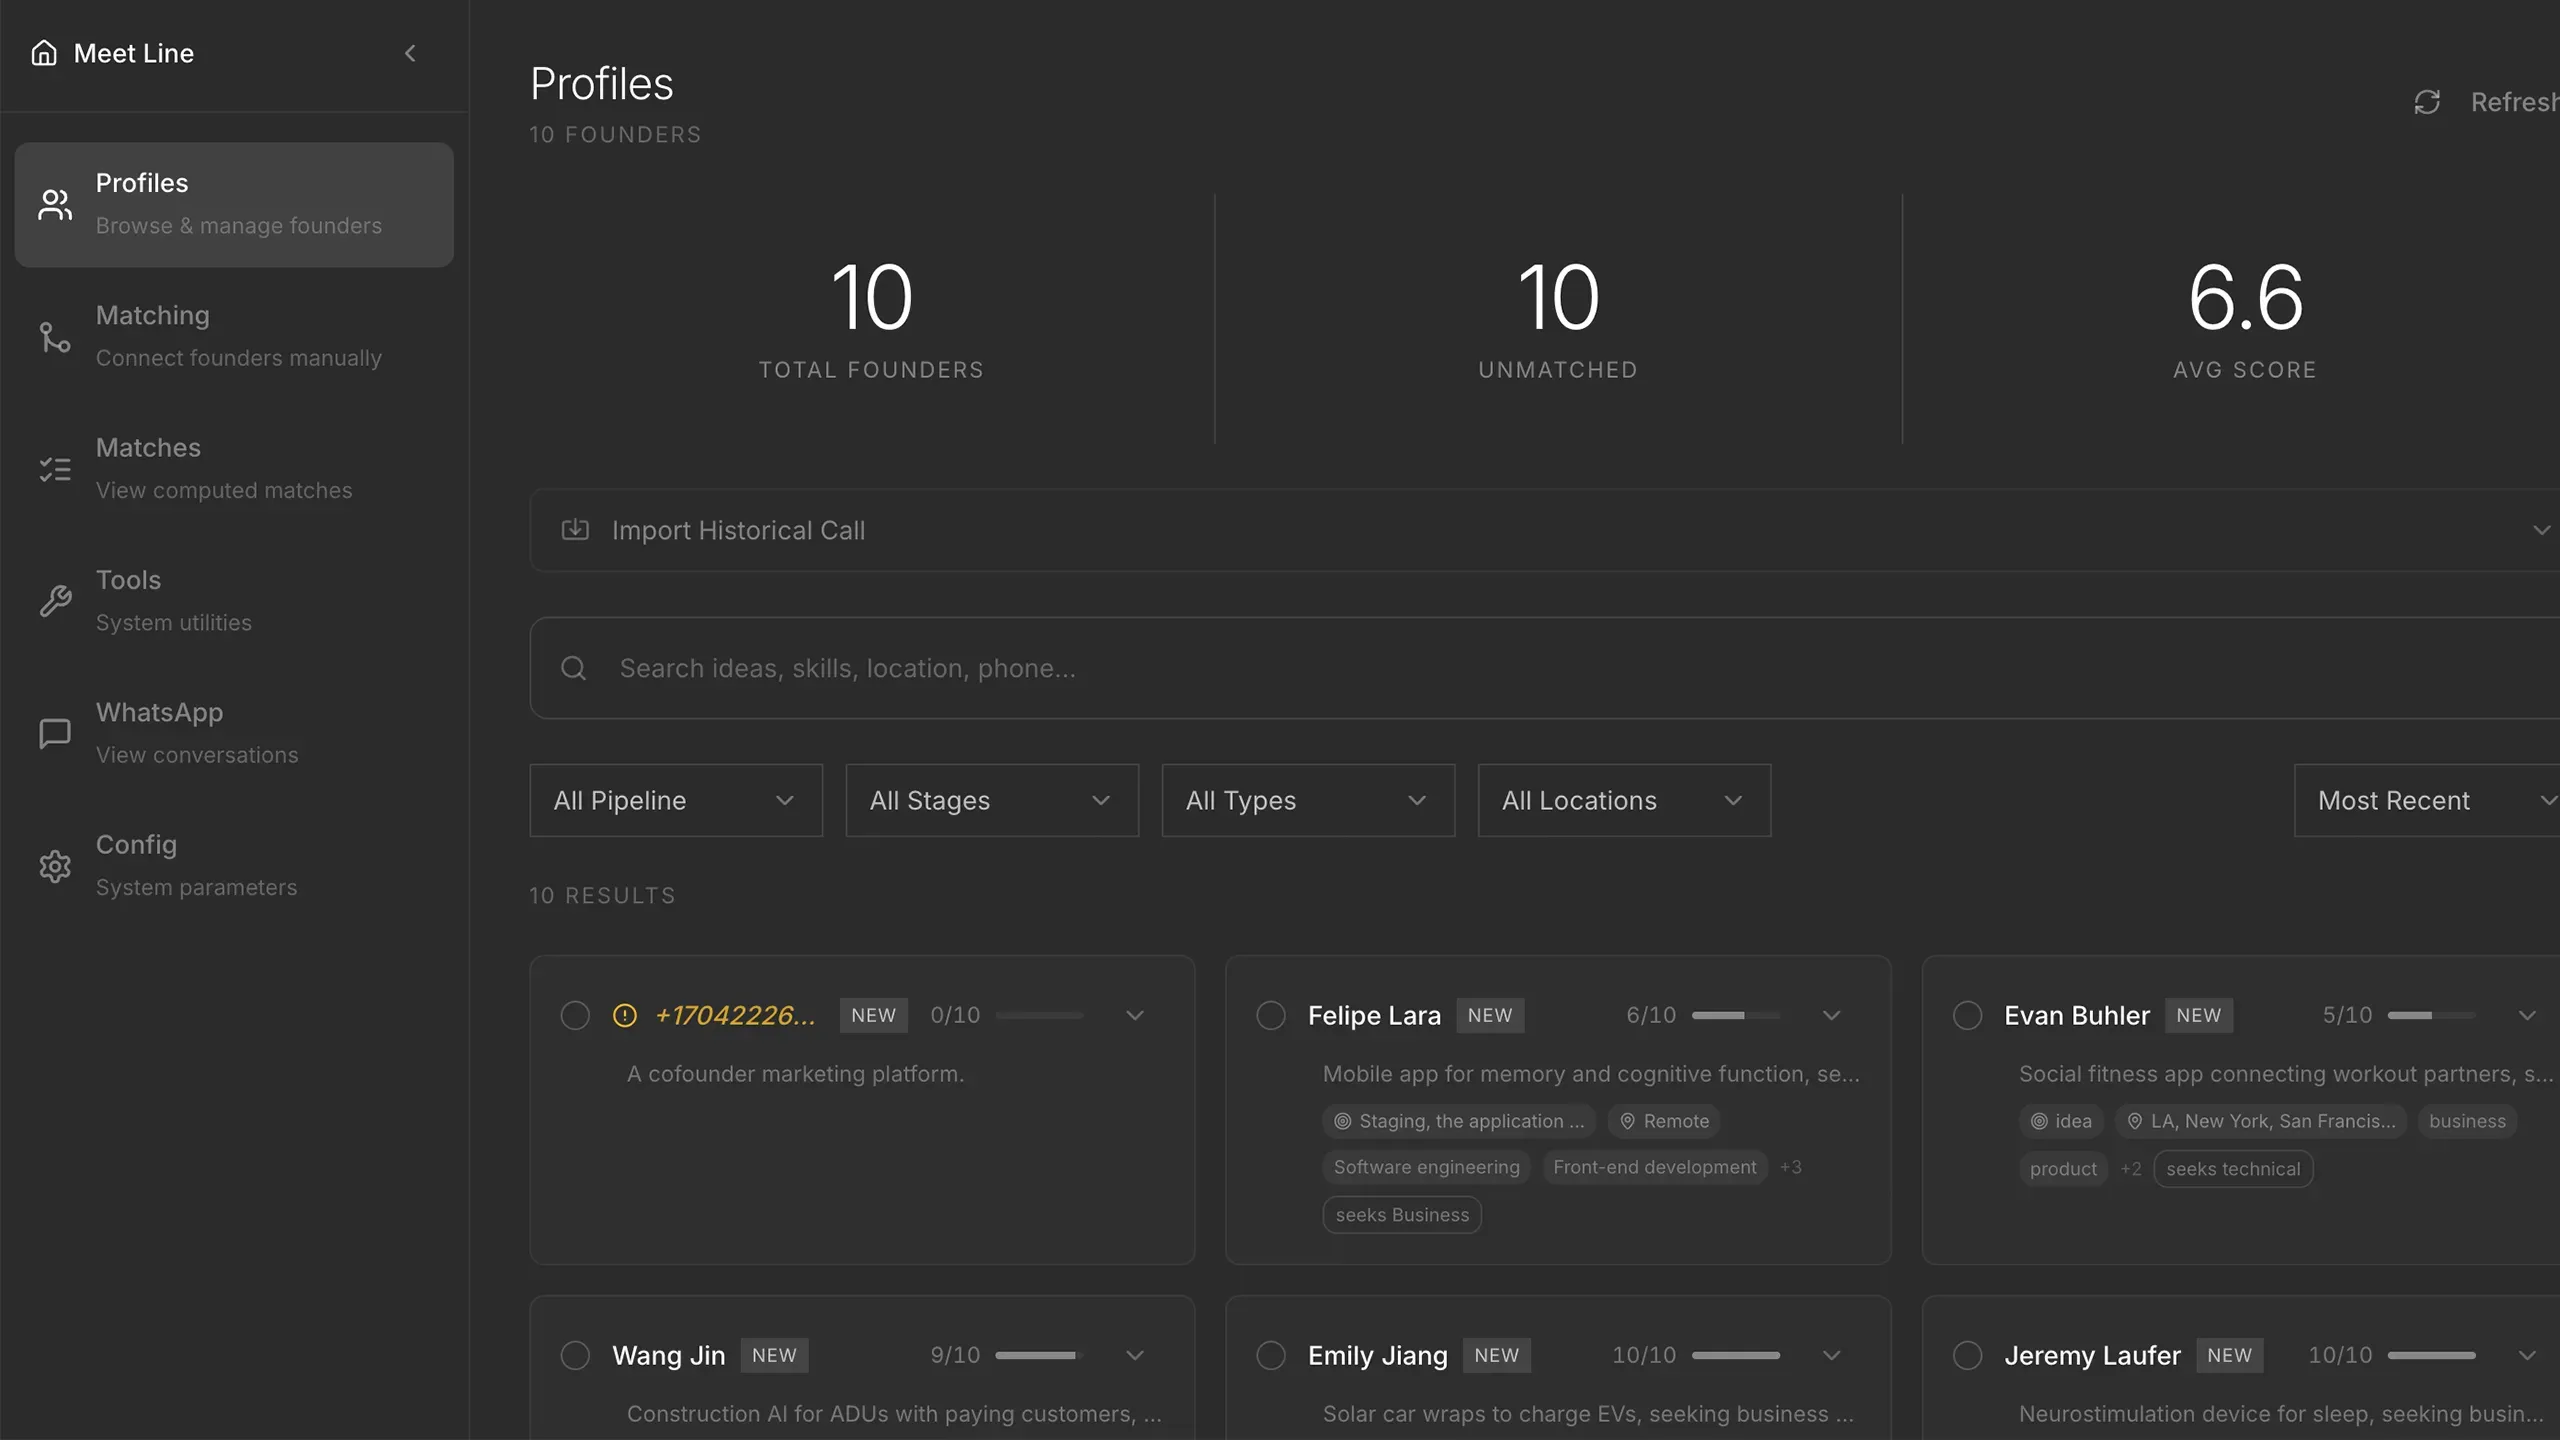The width and height of the screenshot is (2560, 1440).
Task: Open Evan Buhler's profile name
Action: click(2076, 1015)
